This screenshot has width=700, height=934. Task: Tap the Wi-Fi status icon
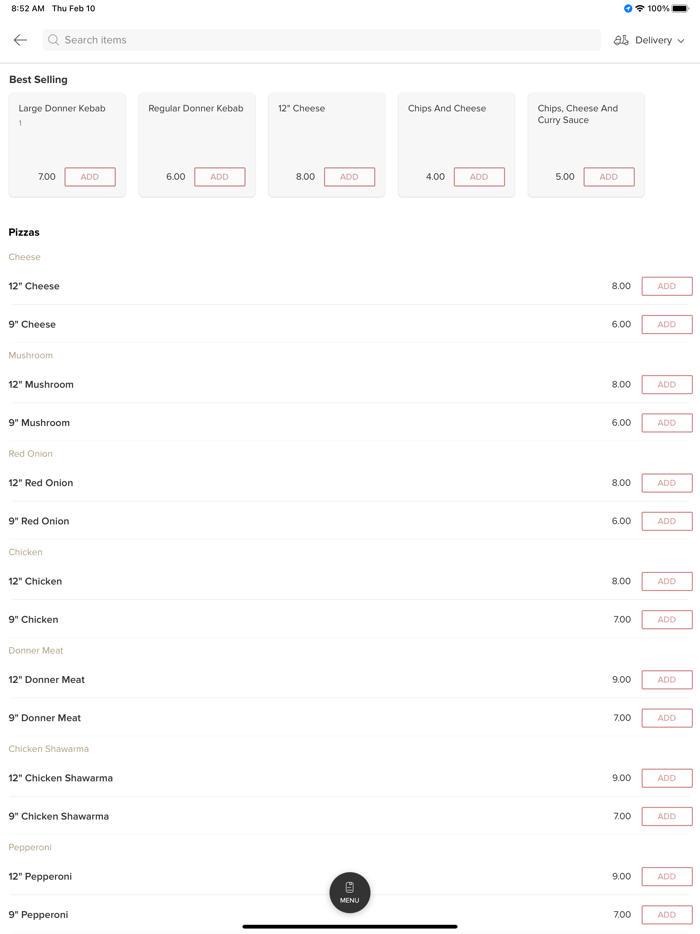click(640, 8)
